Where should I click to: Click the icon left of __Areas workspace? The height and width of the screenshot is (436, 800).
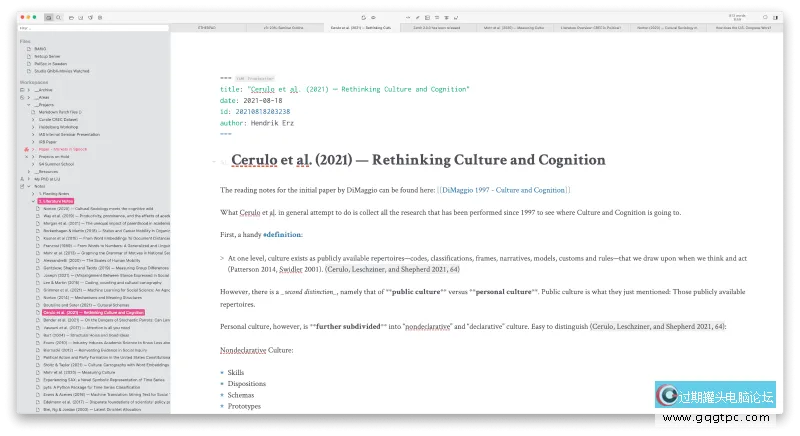click(x=22, y=97)
